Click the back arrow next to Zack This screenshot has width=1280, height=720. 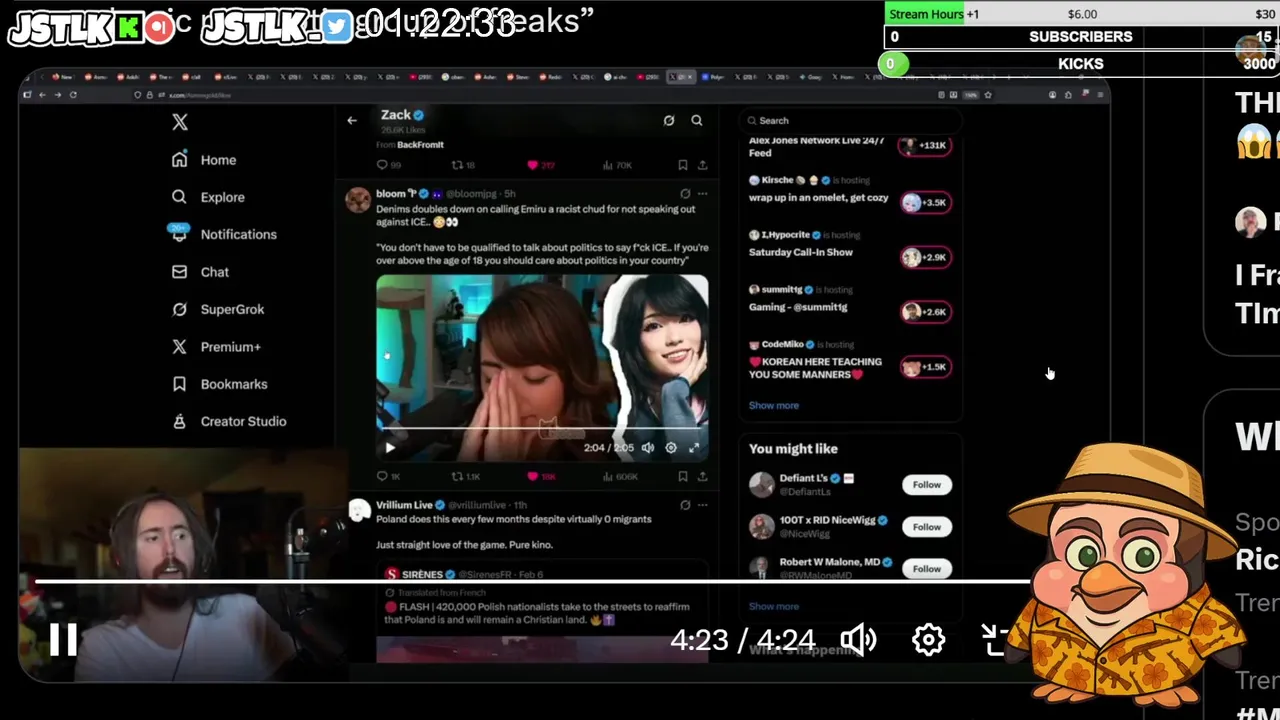pos(352,120)
